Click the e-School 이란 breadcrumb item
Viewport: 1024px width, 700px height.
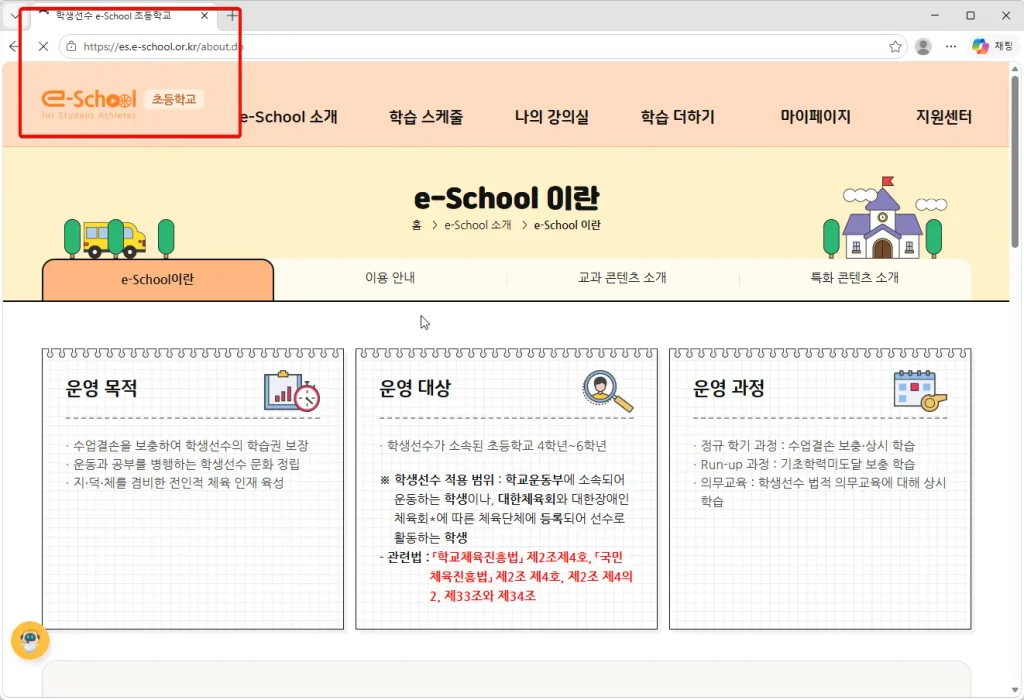pyautogui.click(x=567, y=225)
